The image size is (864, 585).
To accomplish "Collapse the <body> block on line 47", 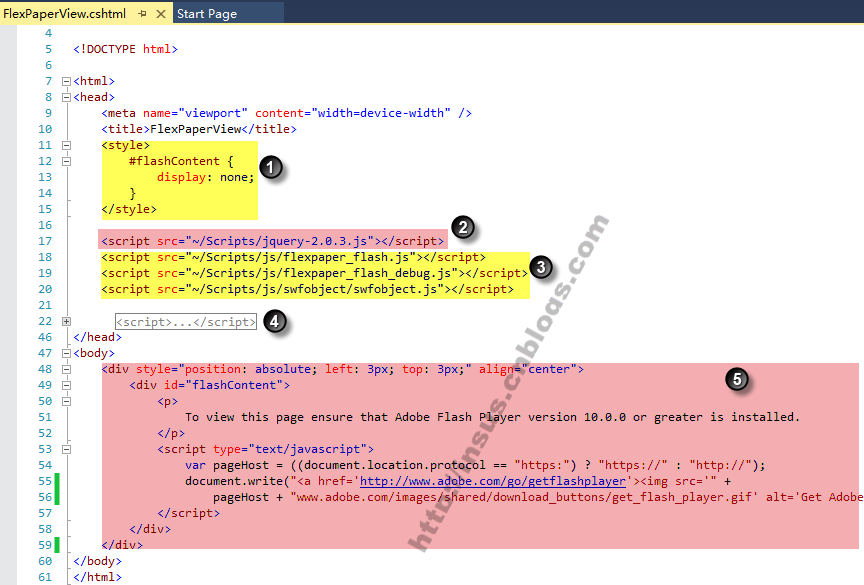I will (66, 353).
